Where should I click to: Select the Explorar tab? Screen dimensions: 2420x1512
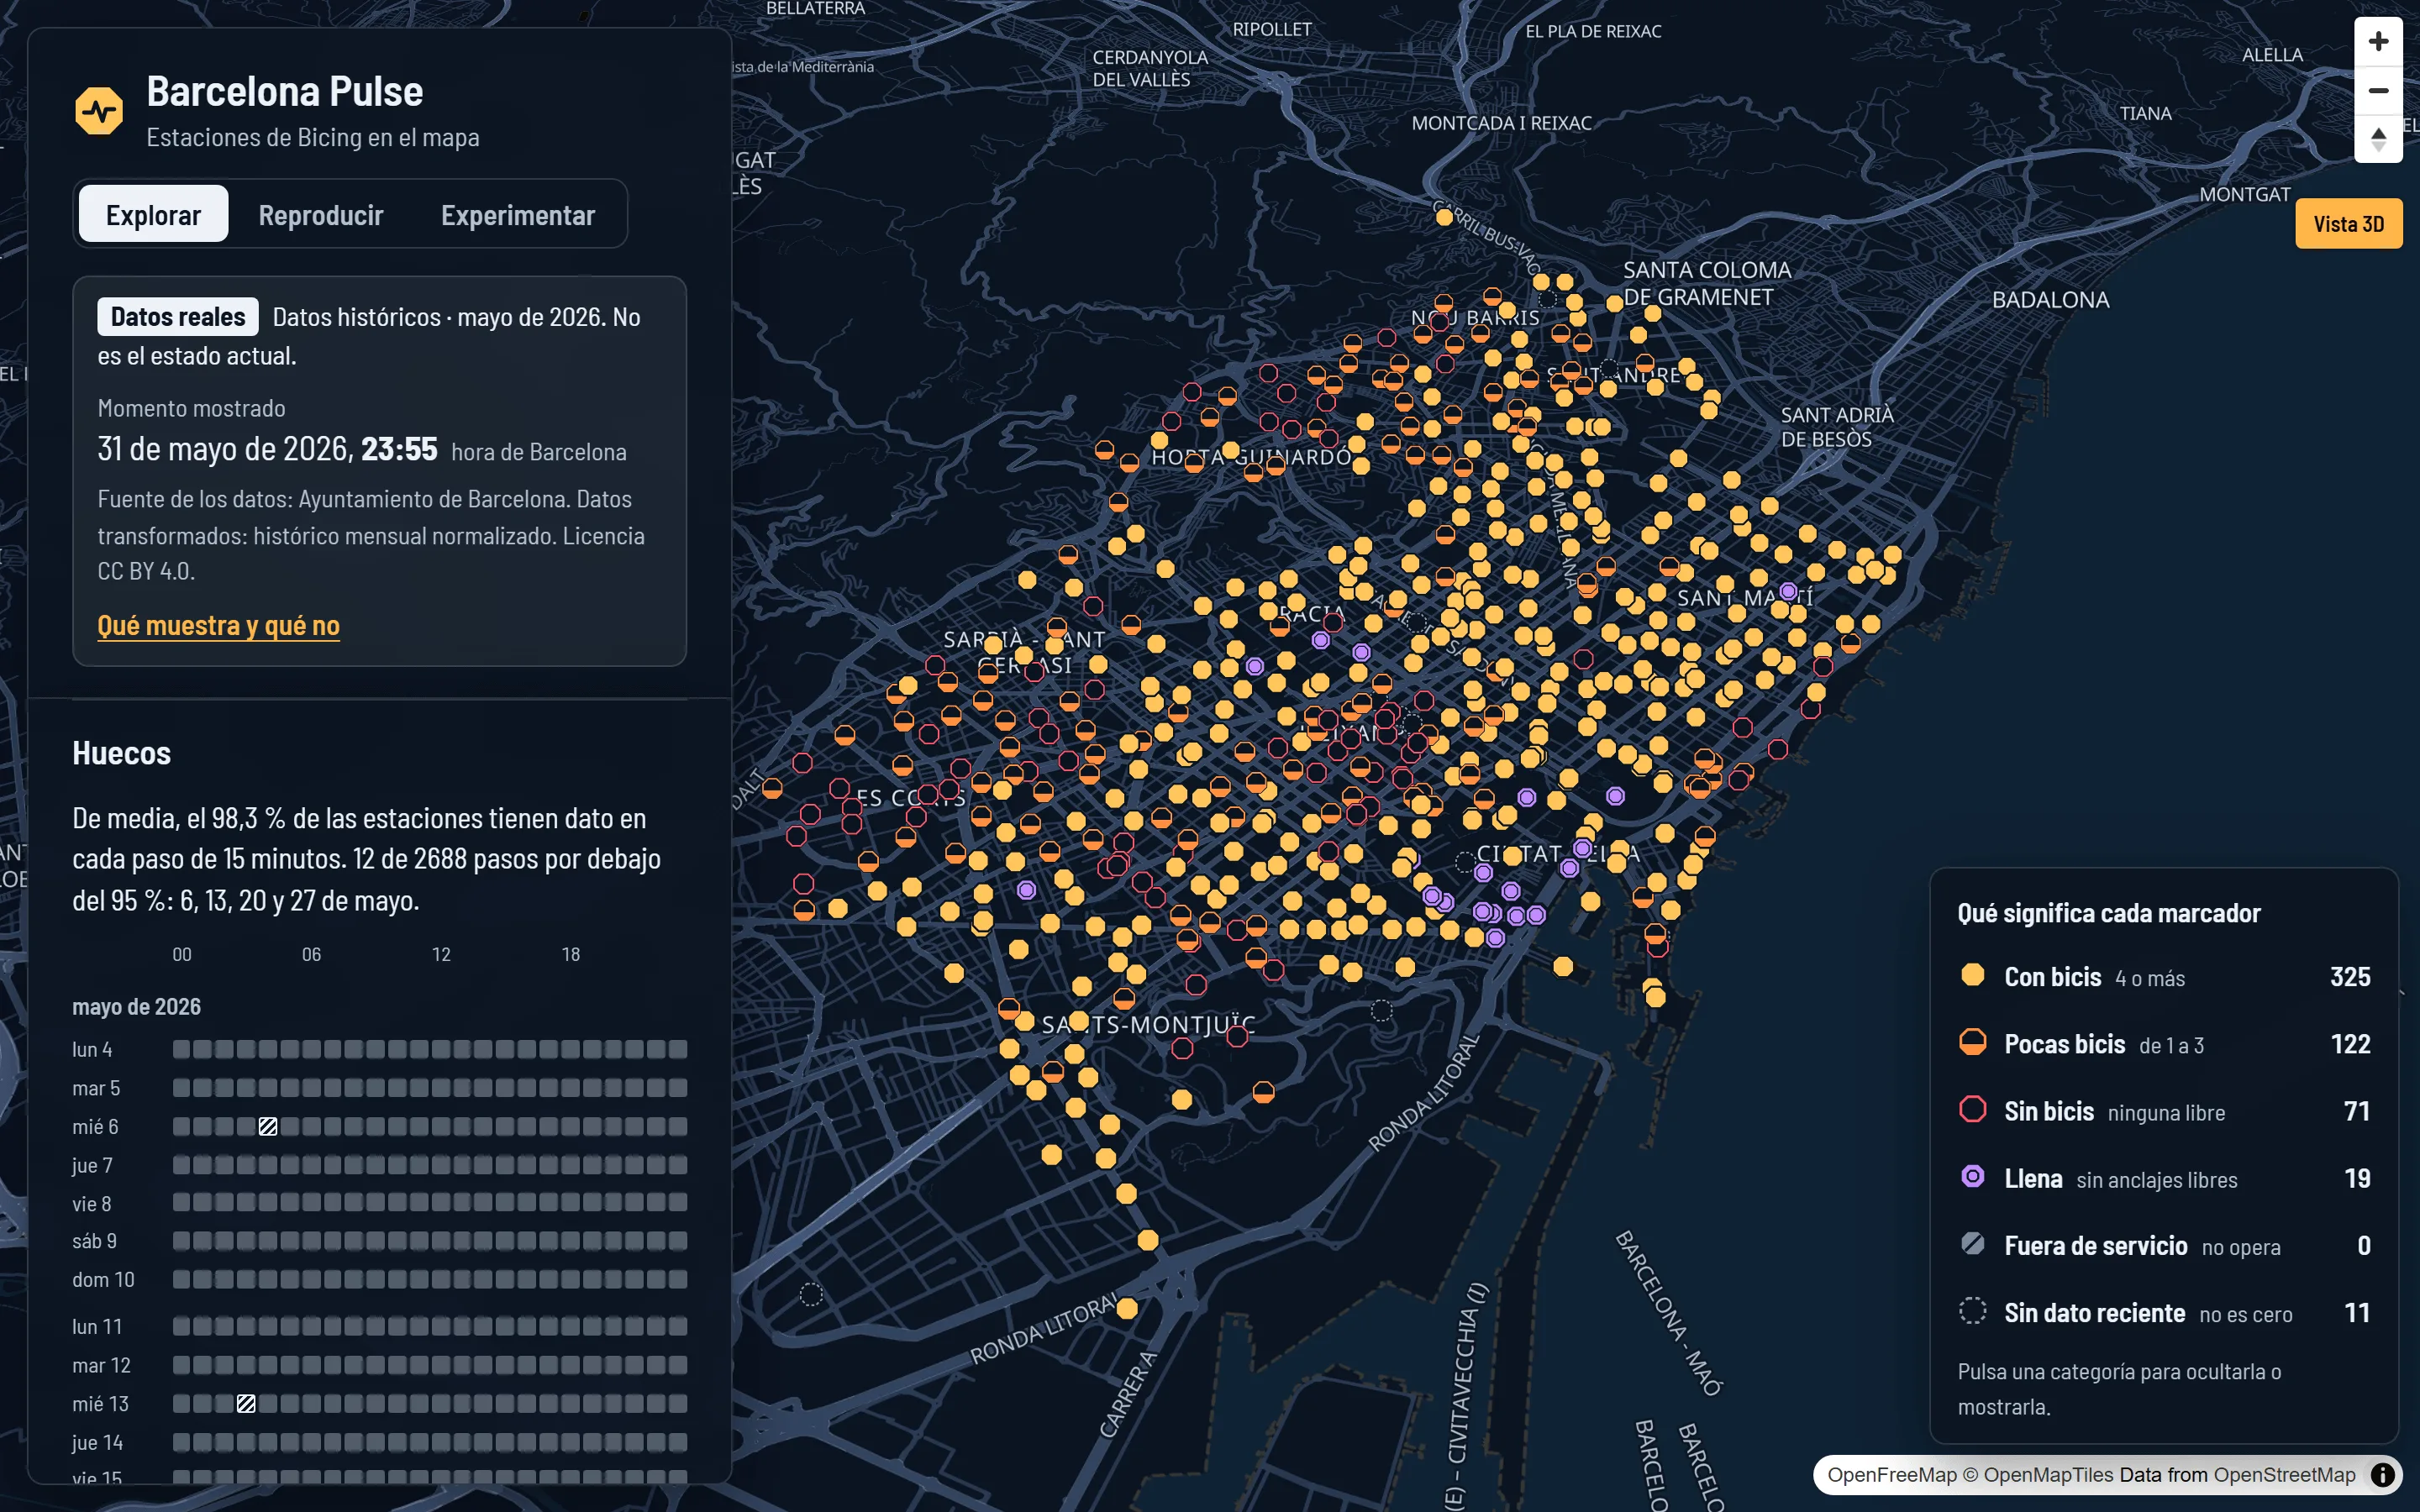153,214
